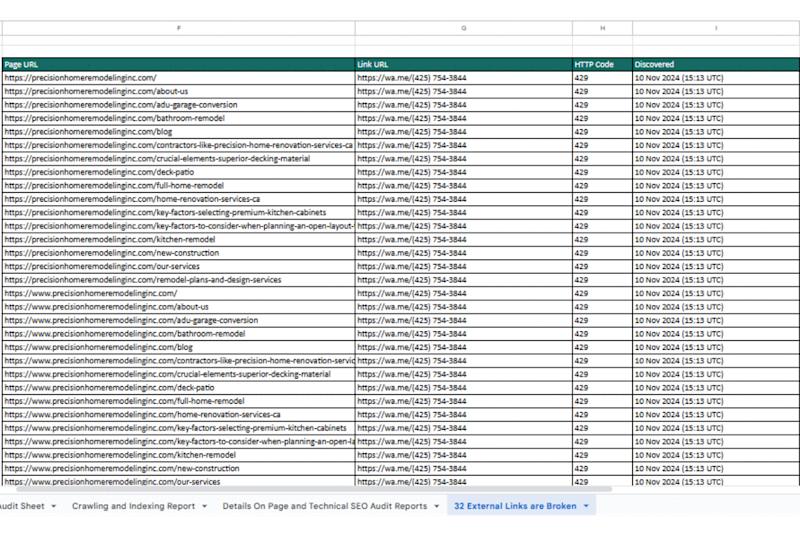Switch to Details On Page and Technical SEO Audit Reports tab

324,506
